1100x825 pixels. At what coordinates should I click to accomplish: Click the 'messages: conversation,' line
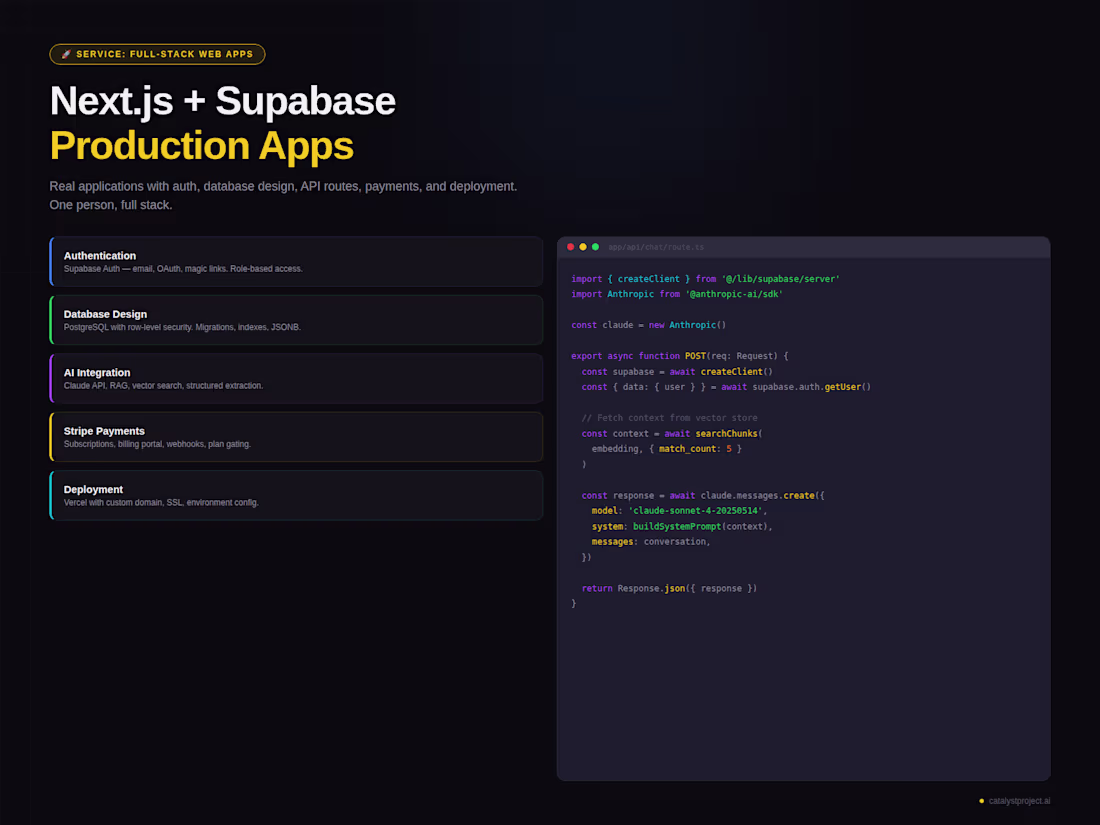[651, 542]
